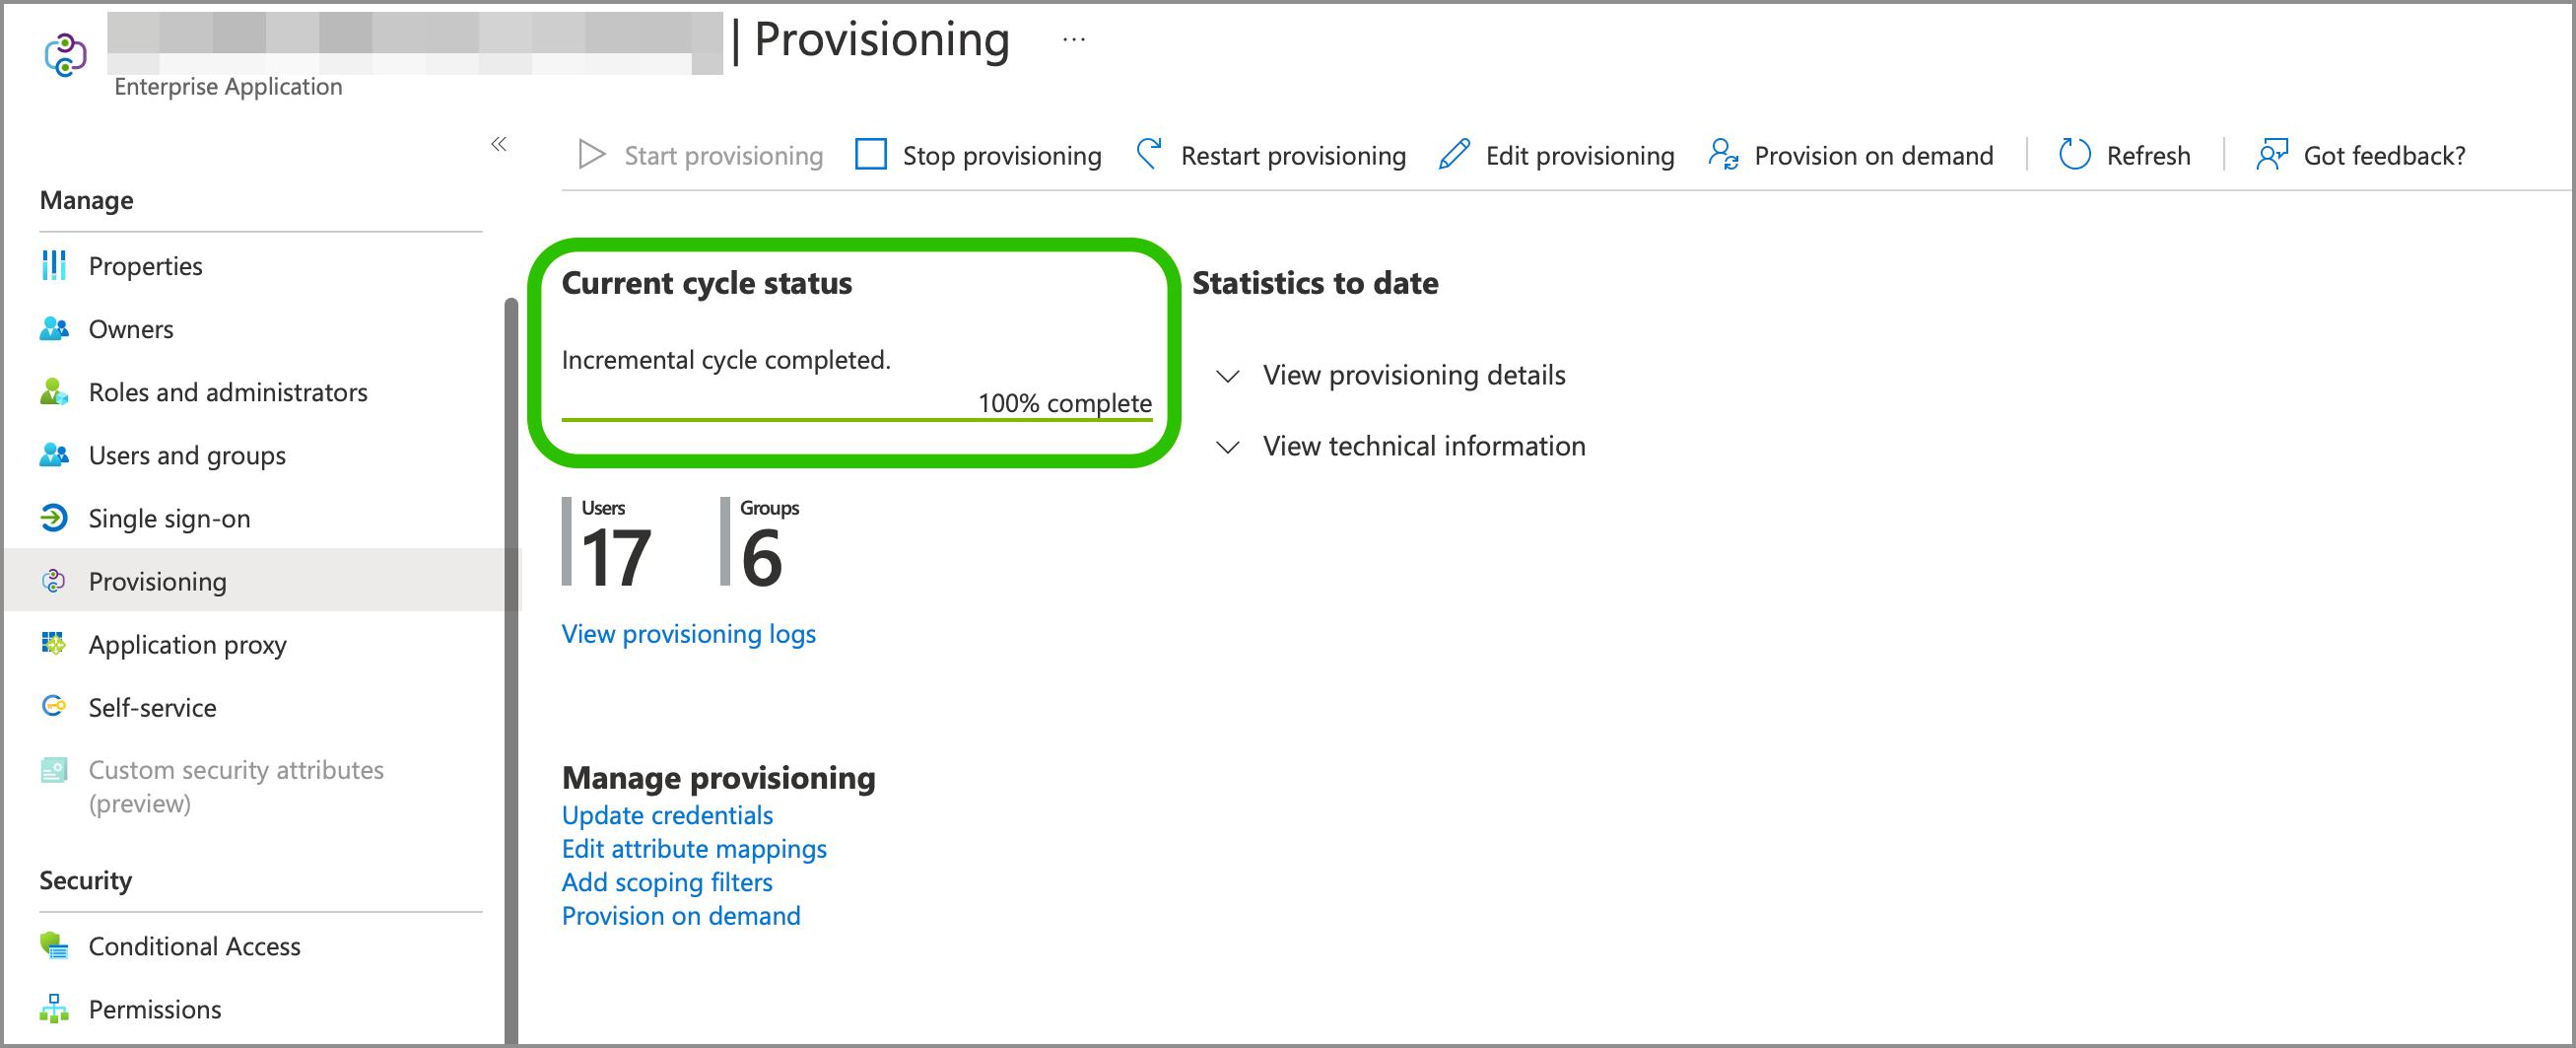Click the Refresh circular arrow icon
The height and width of the screenshot is (1048, 2576).
[2074, 155]
